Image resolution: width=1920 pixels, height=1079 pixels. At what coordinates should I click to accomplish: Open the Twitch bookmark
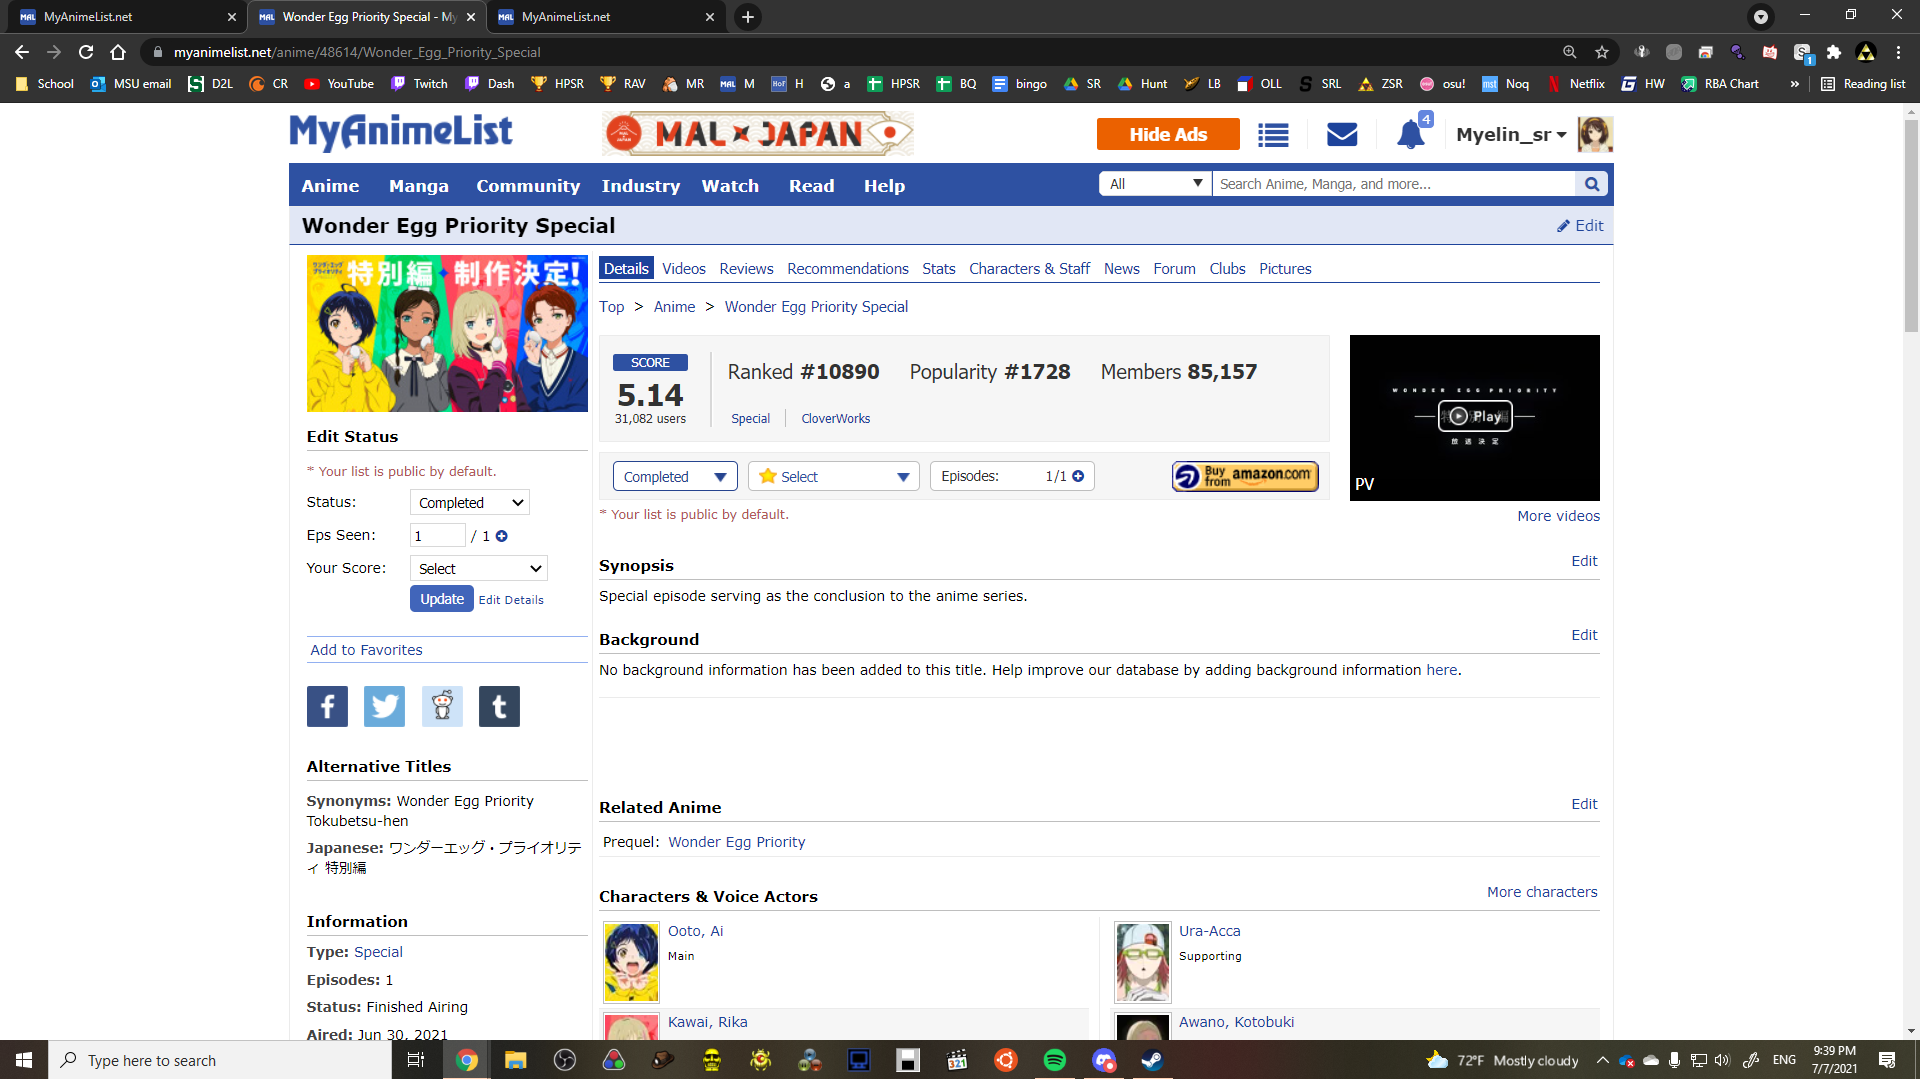pyautogui.click(x=420, y=84)
